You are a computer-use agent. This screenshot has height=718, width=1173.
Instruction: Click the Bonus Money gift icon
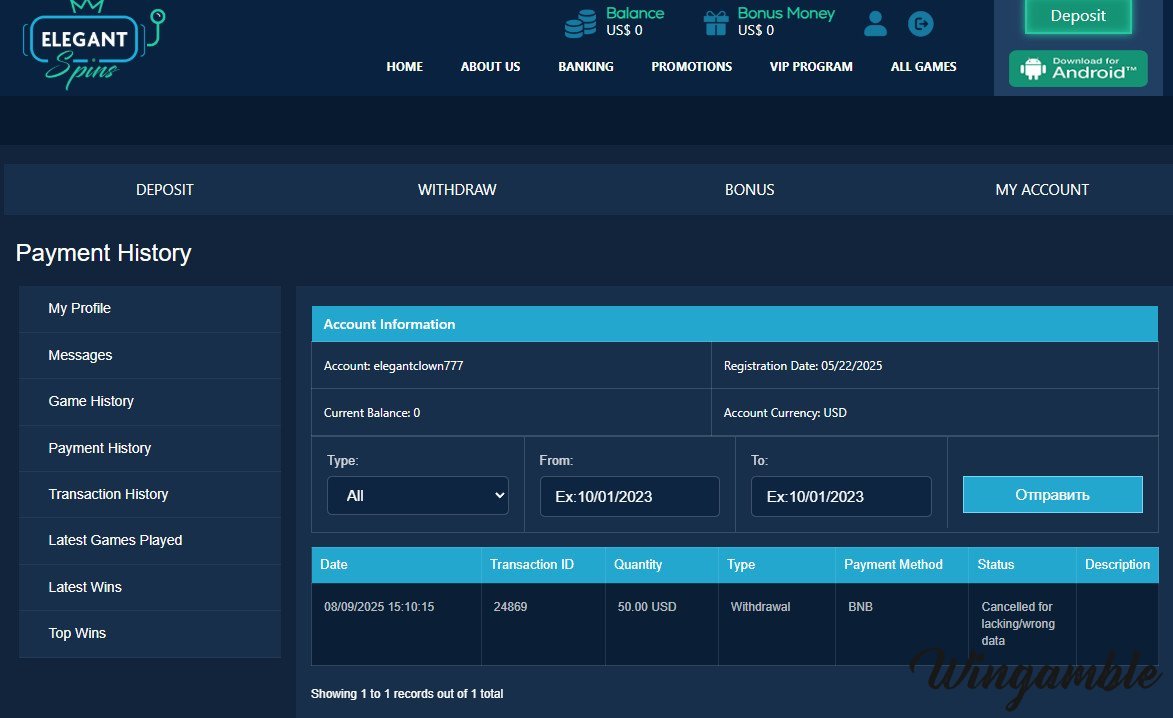point(715,22)
